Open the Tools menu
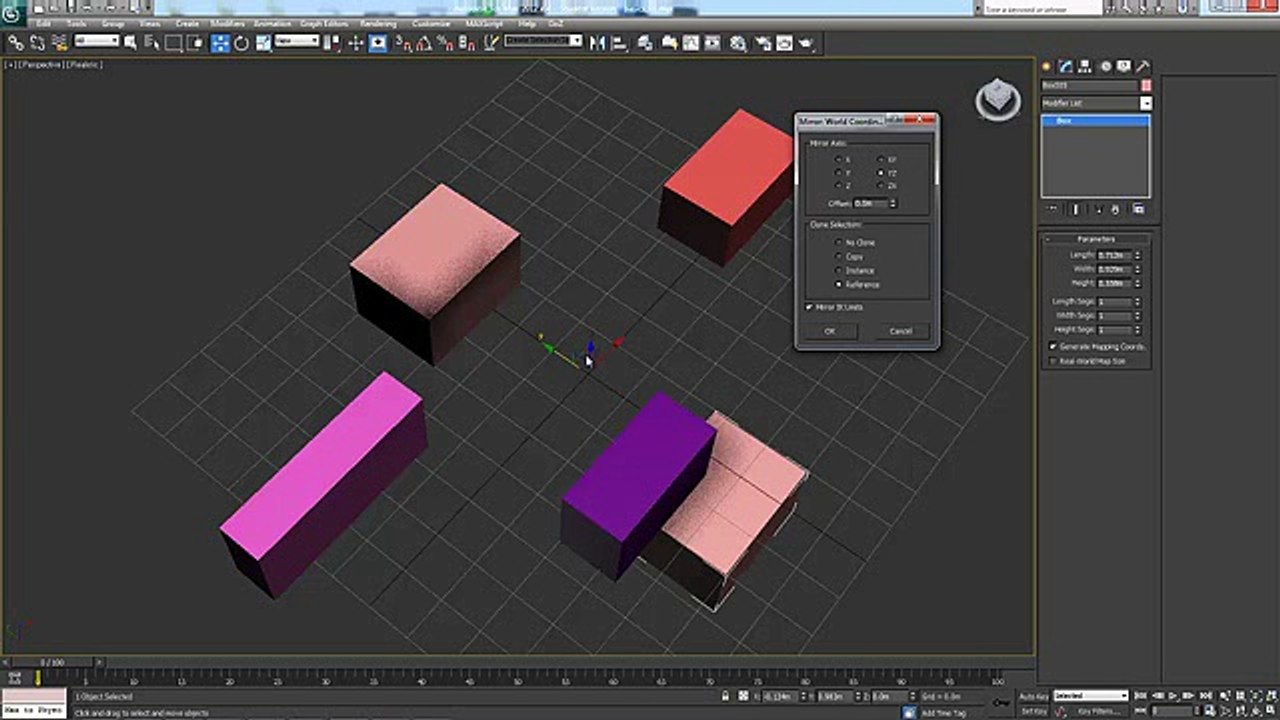This screenshot has width=1280, height=720. click(76, 23)
